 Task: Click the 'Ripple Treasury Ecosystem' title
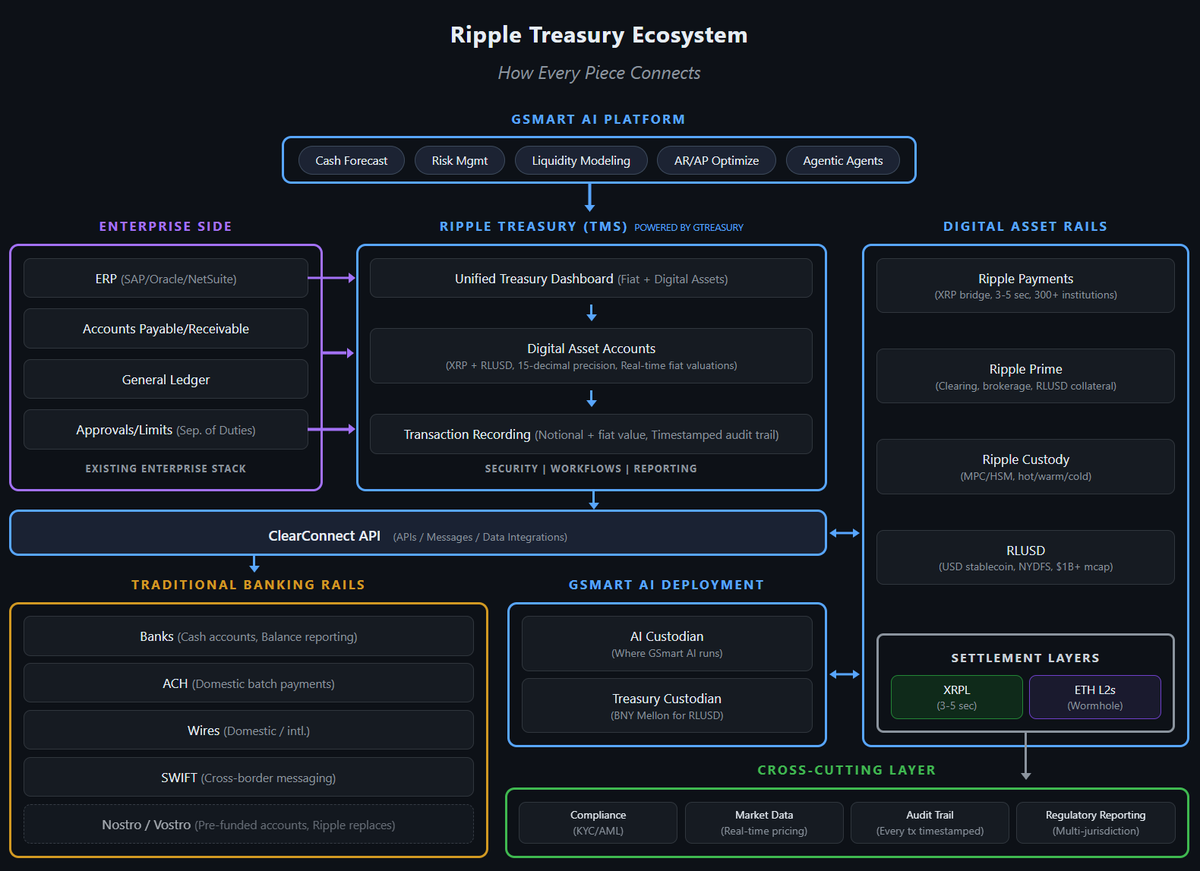pyautogui.click(x=599, y=35)
